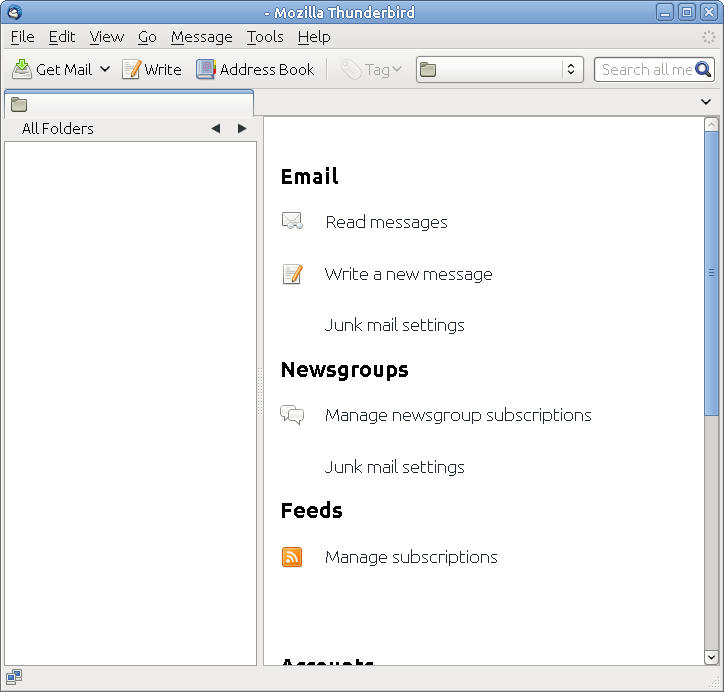Click the Feeds section heading

pos(312,511)
